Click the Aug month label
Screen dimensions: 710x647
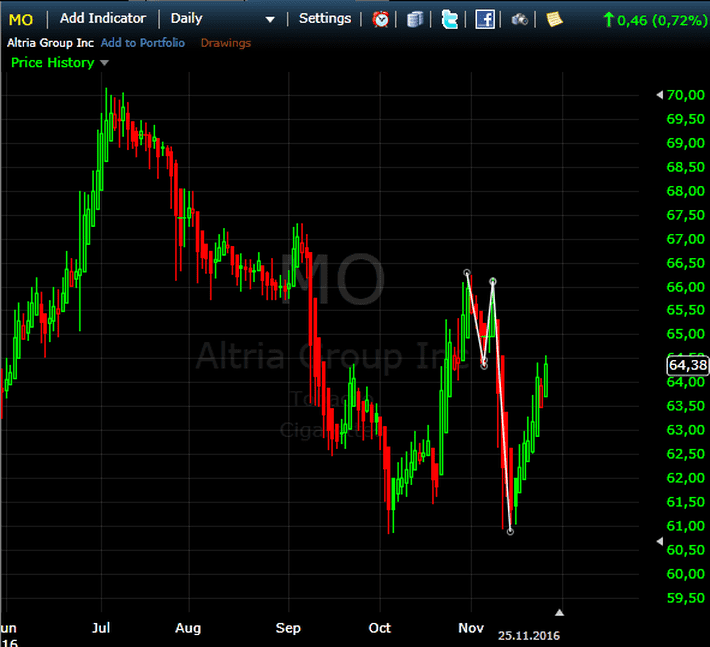point(188,628)
